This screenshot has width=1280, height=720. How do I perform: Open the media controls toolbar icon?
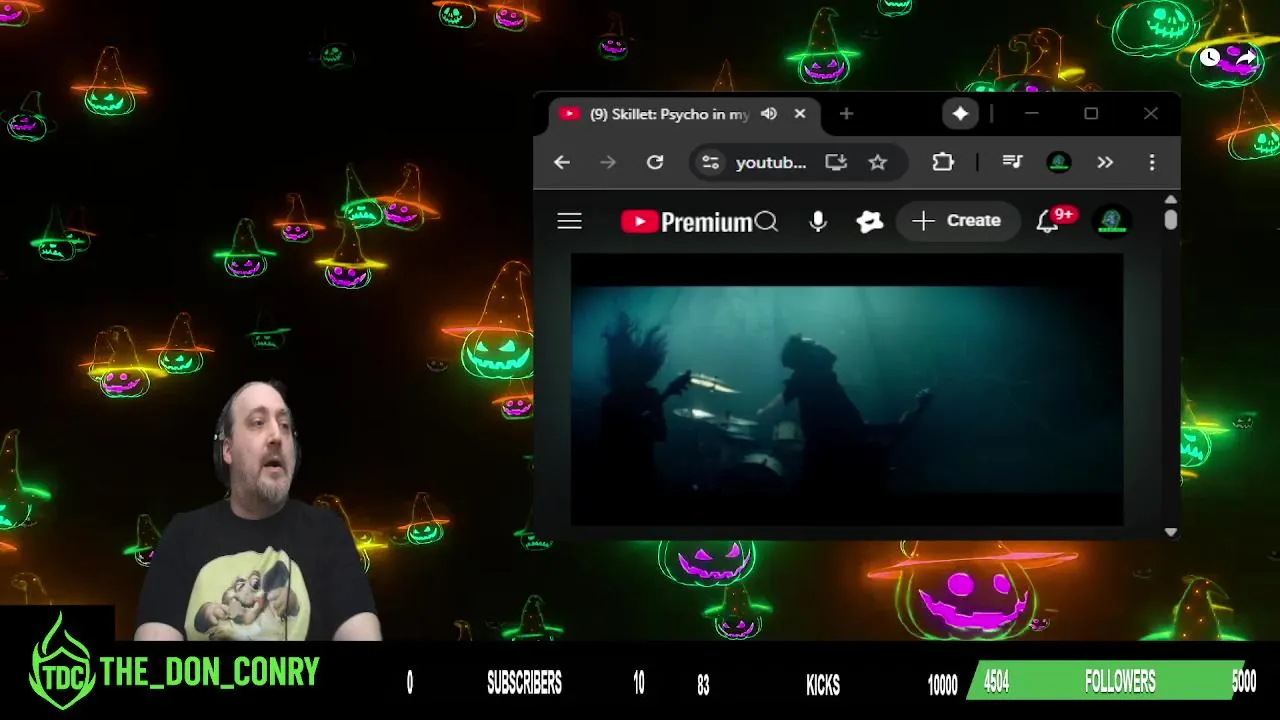click(1012, 162)
